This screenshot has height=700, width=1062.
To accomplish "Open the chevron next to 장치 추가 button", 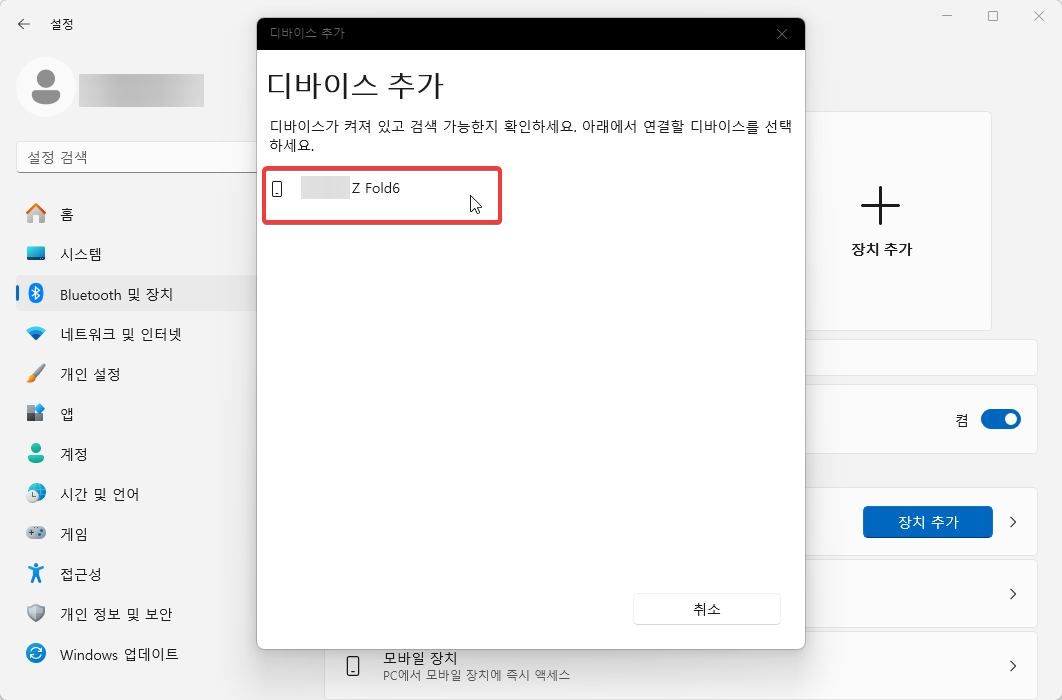I will [1012, 521].
